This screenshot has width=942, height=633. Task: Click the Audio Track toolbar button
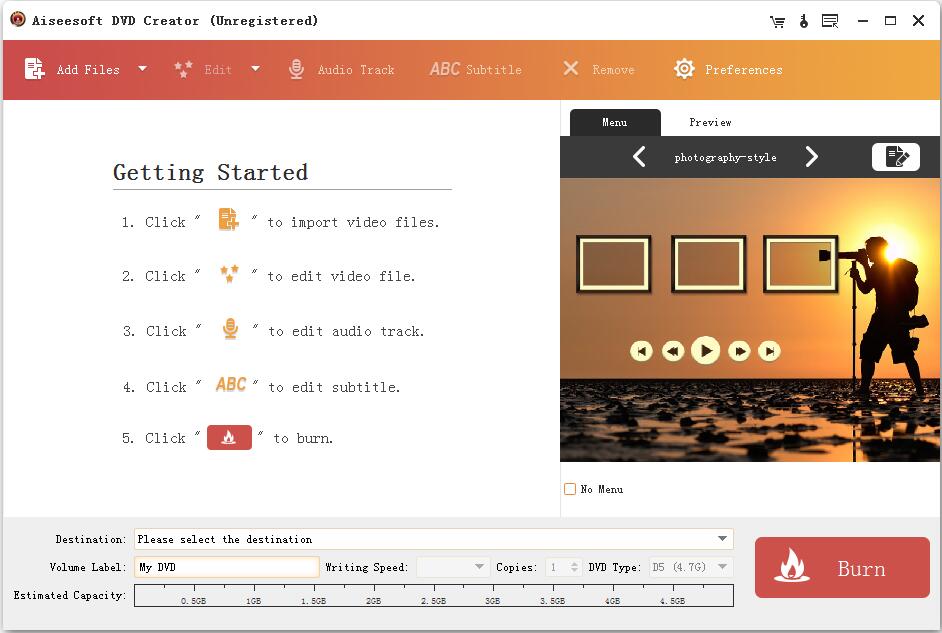click(341, 69)
